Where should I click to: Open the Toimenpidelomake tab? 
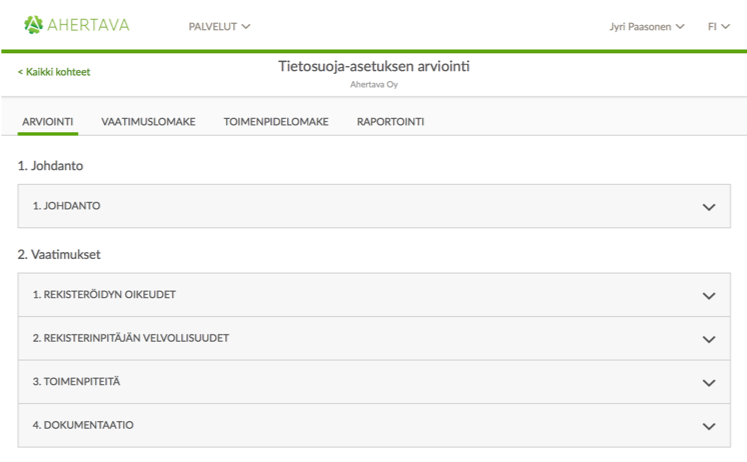(x=276, y=122)
